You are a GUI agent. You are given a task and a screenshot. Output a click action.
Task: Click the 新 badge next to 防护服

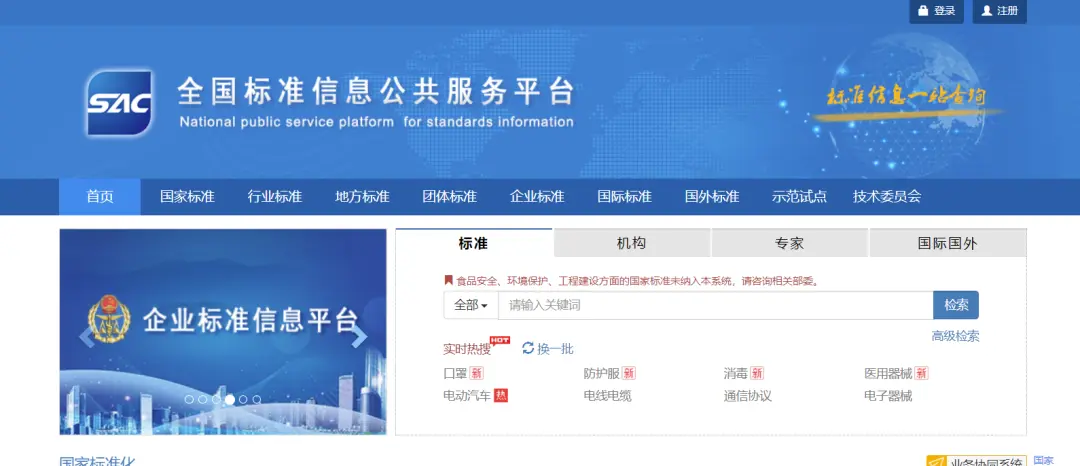(x=628, y=374)
